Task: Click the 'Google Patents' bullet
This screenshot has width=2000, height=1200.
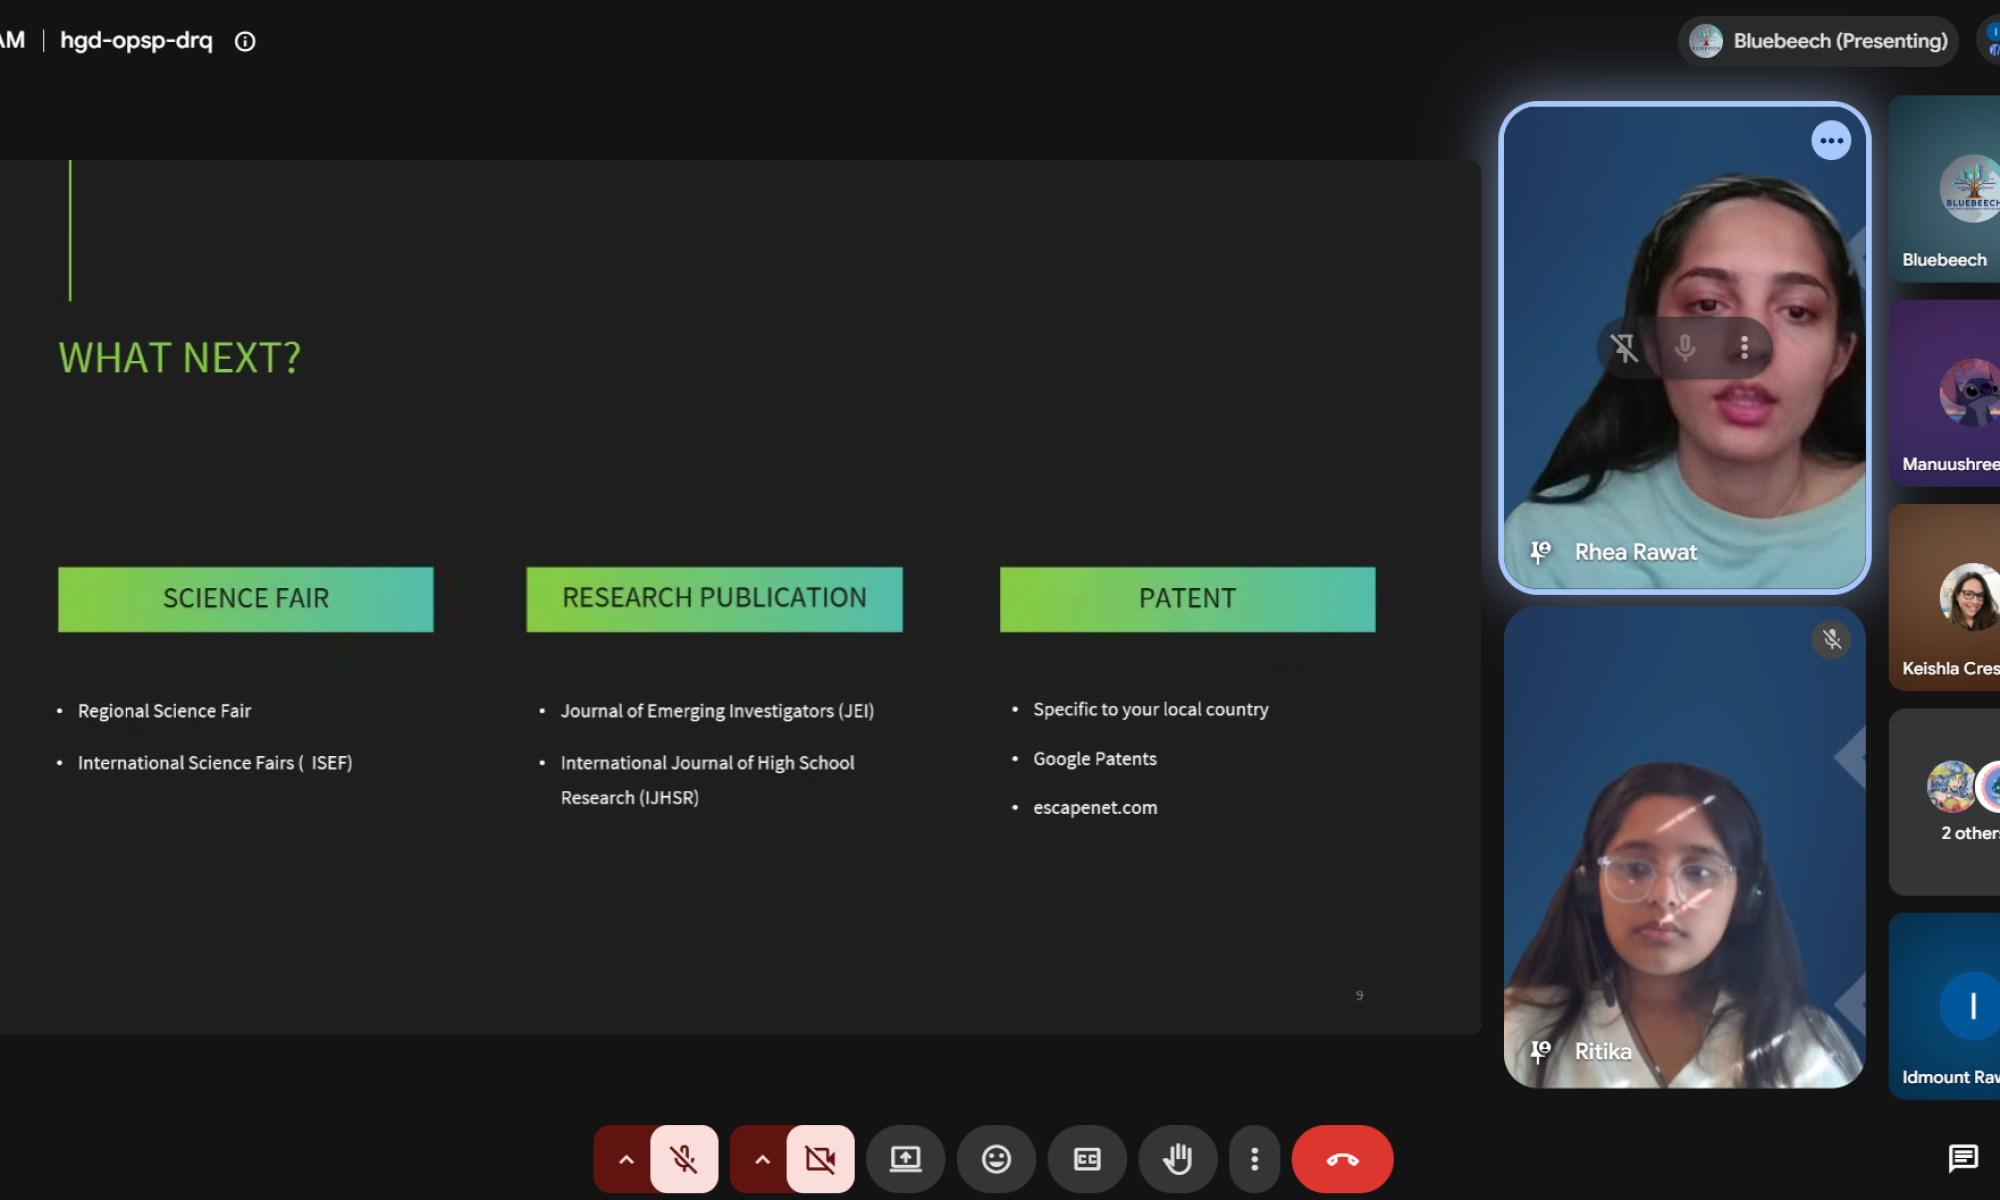Action: tap(1095, 759)
